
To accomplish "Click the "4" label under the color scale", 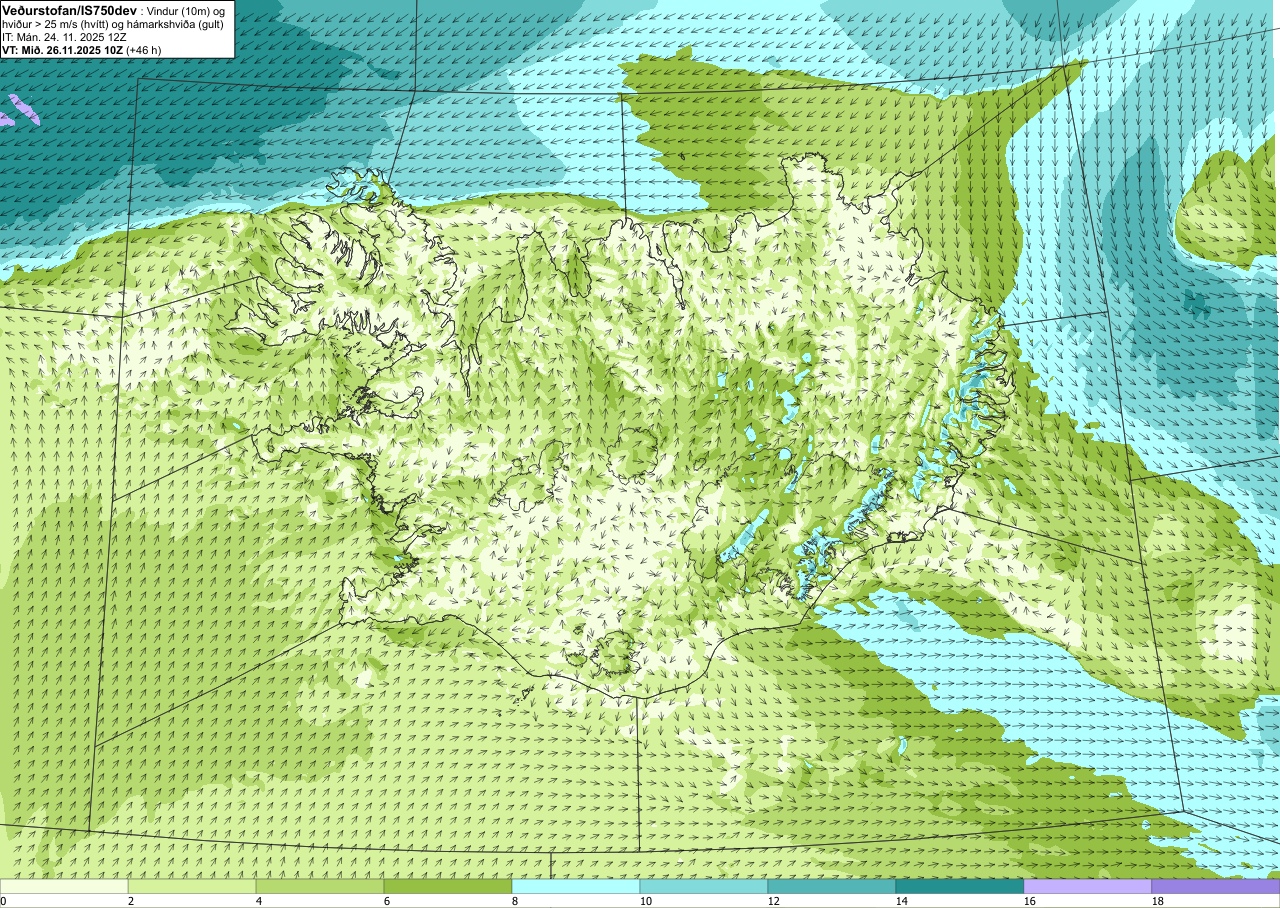I will pos(259,901).
